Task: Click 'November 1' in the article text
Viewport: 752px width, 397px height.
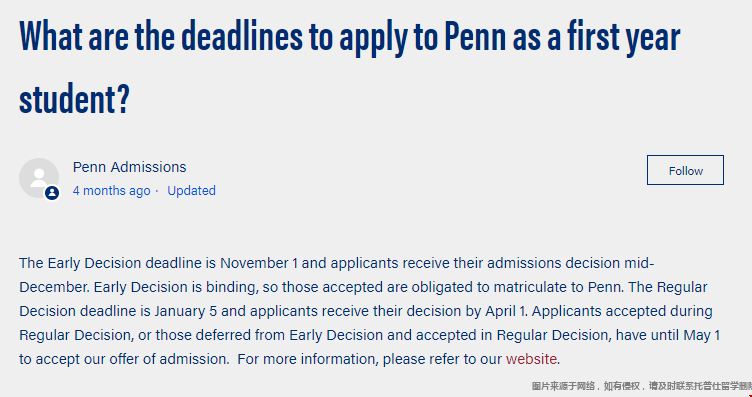Action: point(259,263)
